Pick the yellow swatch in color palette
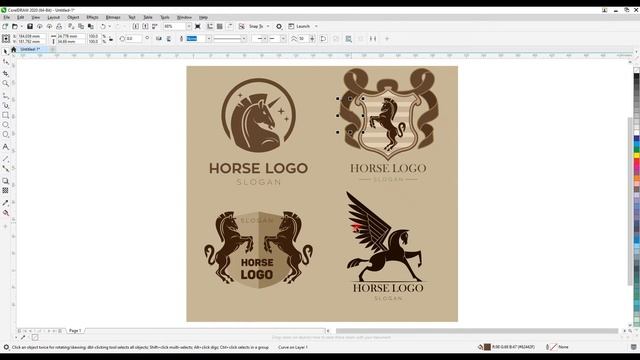640x360 pixels. pyautogui.click(x=636, y=156)
